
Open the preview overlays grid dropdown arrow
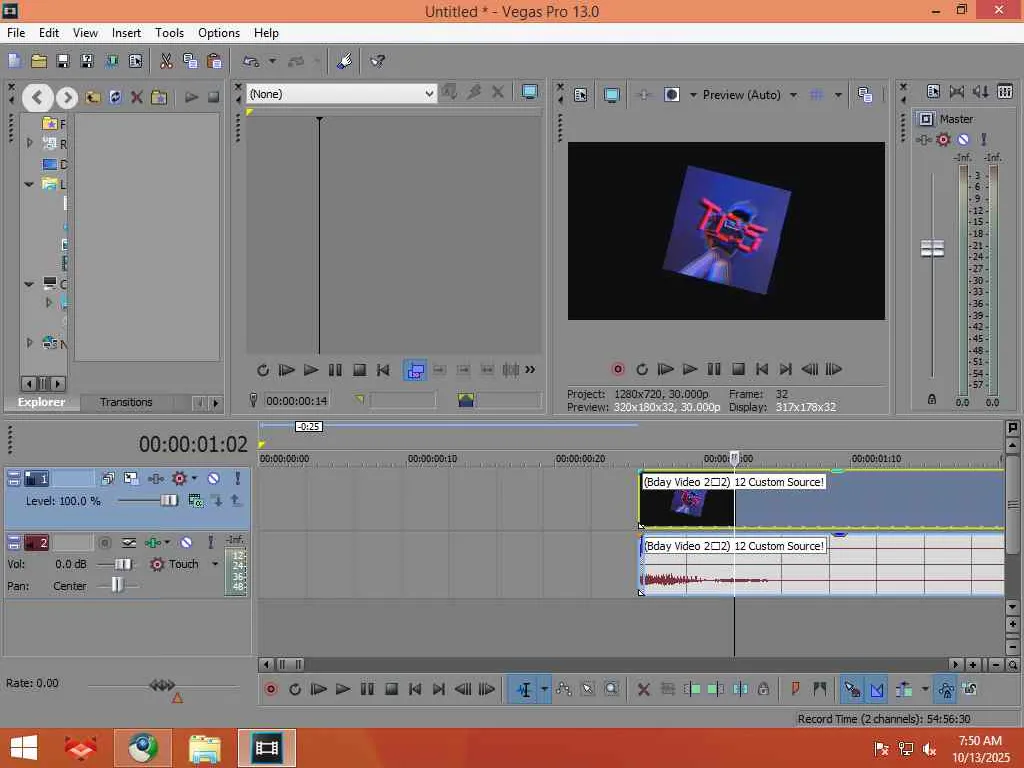[839, 95]
